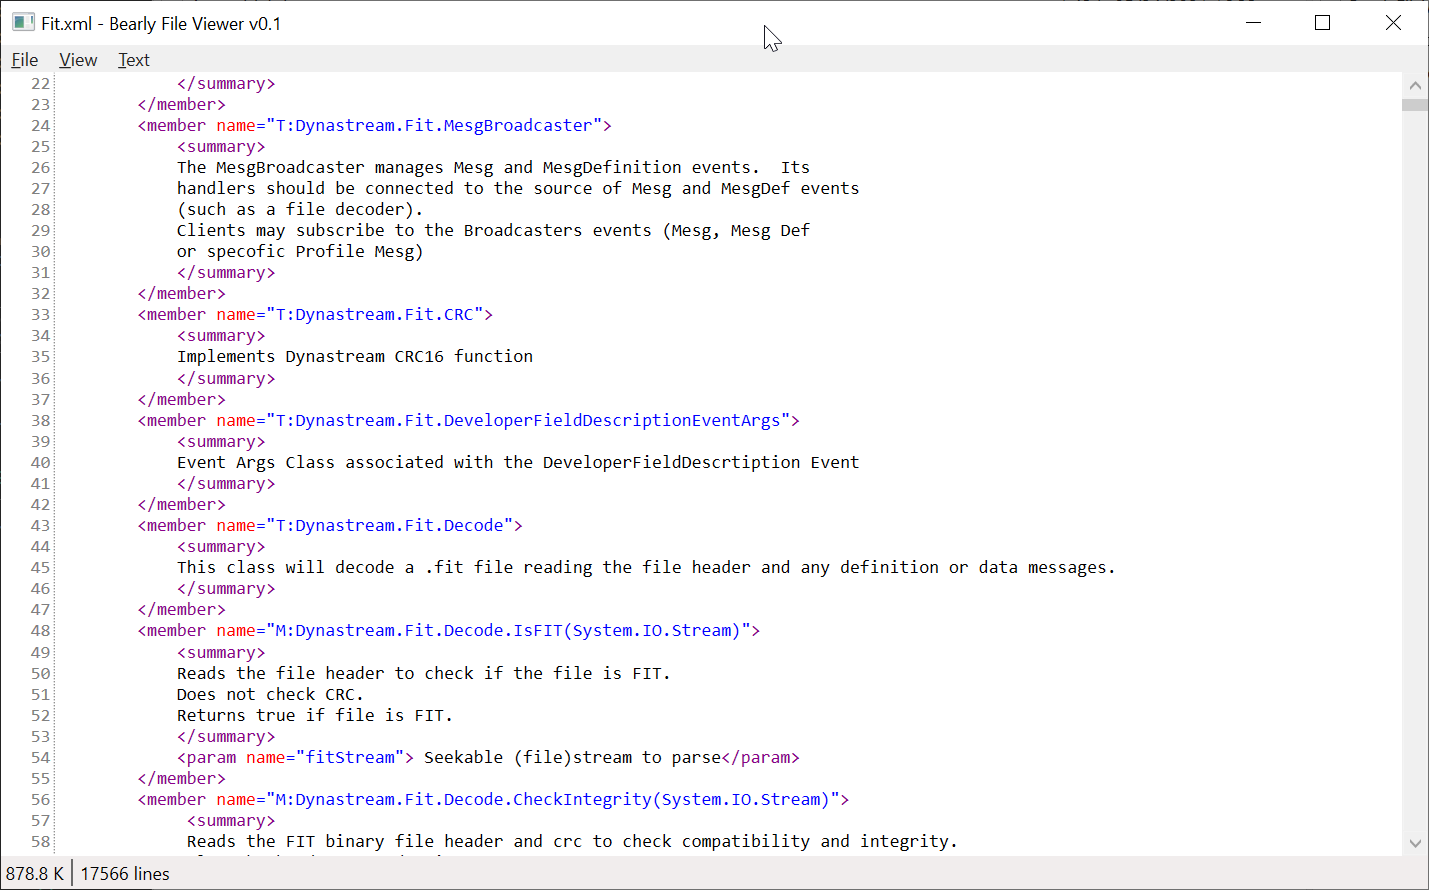The width and height of the screenshot is (1429, 890).
Task: Open the View menu
Action: (x=78, y=60)
